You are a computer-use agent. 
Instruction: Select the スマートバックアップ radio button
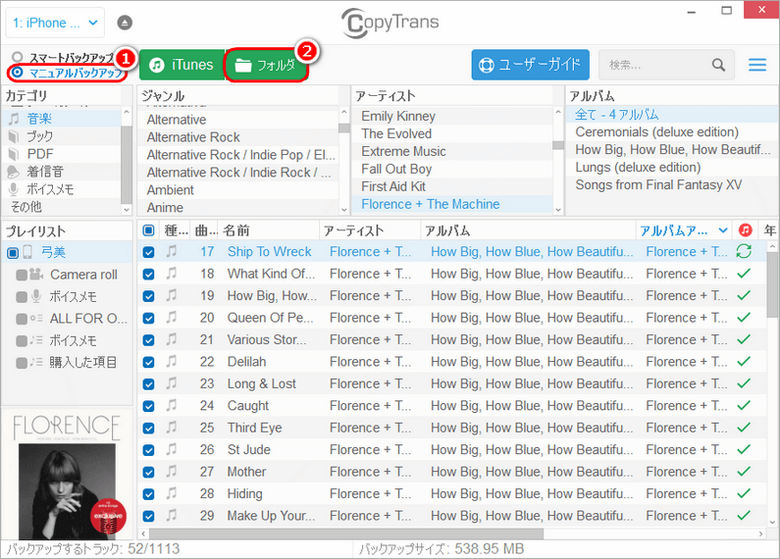pyautogui.click(x=17, y=57)
